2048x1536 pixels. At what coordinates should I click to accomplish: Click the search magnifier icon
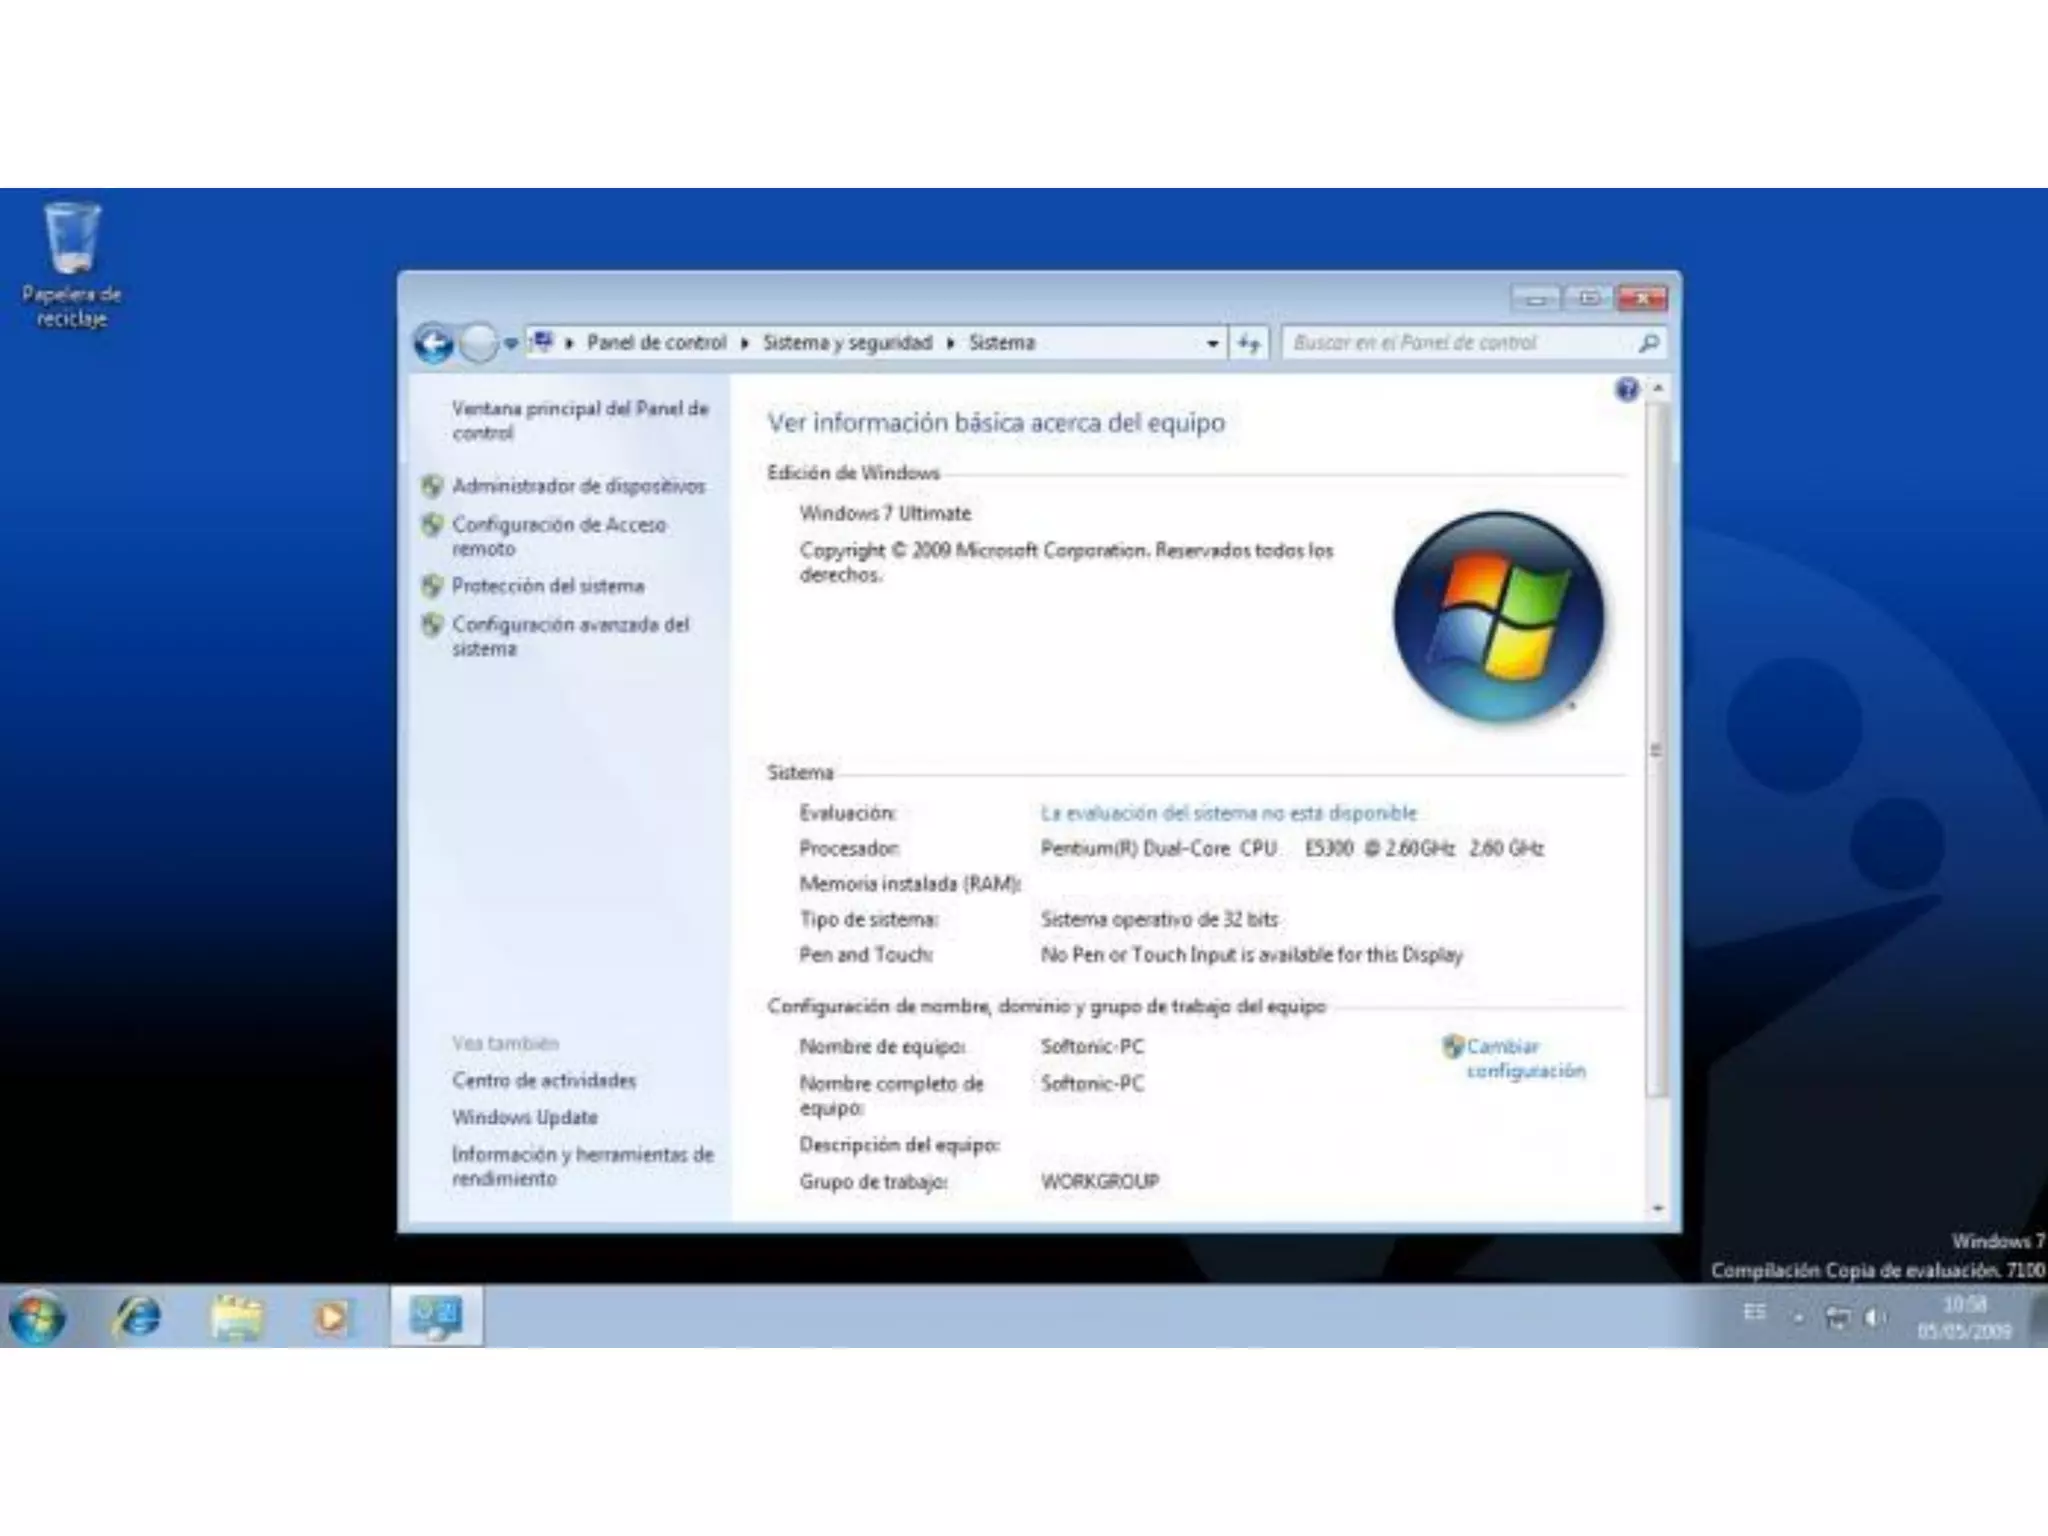tap(1648, 344)
